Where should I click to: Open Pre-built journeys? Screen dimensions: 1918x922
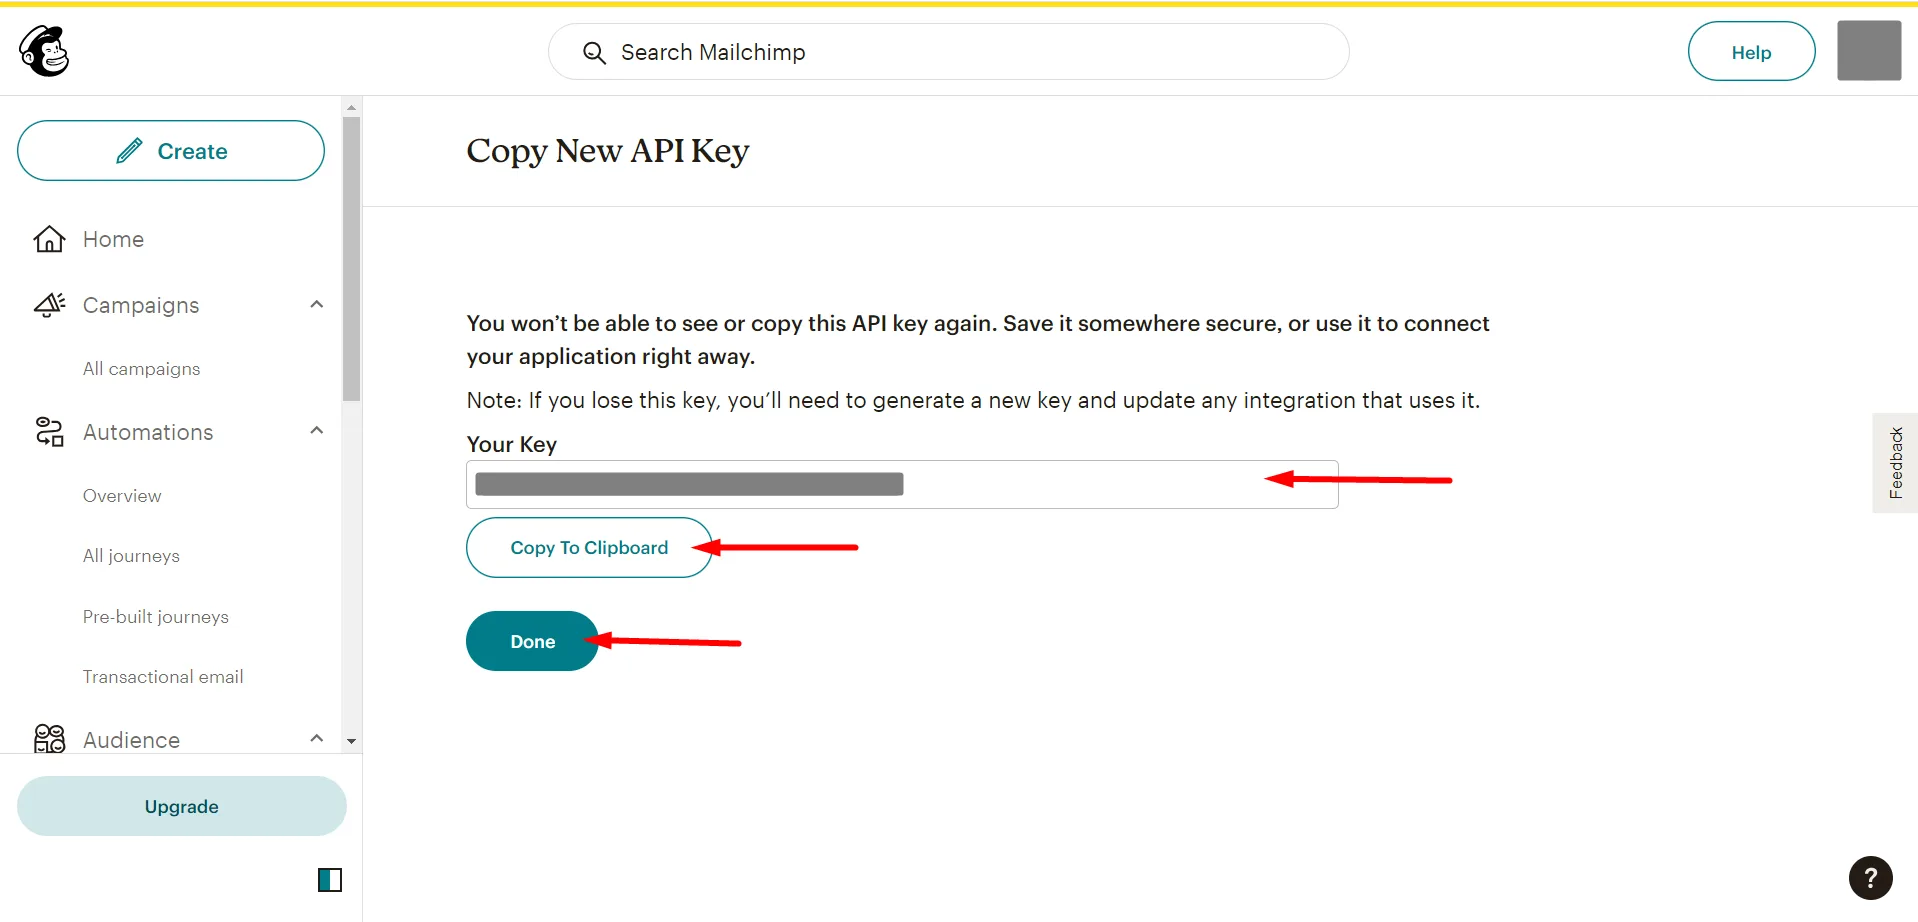pos(156,617)
